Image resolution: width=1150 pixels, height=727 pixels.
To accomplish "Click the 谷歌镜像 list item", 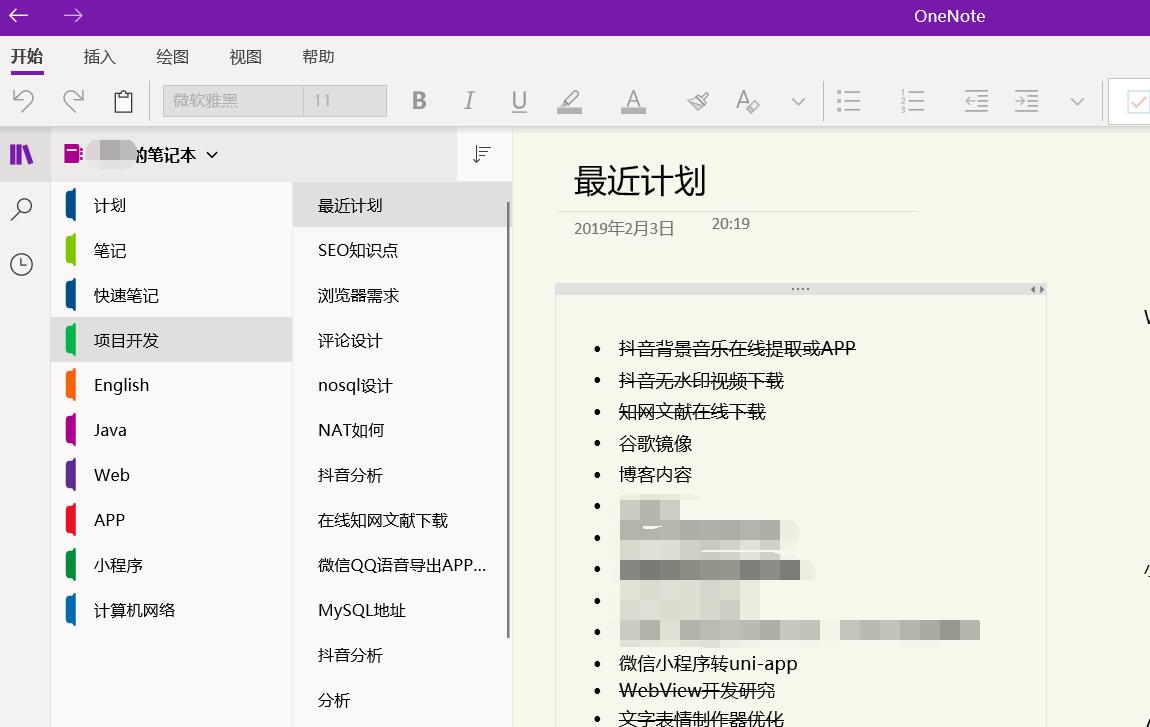I will [655, 443].
